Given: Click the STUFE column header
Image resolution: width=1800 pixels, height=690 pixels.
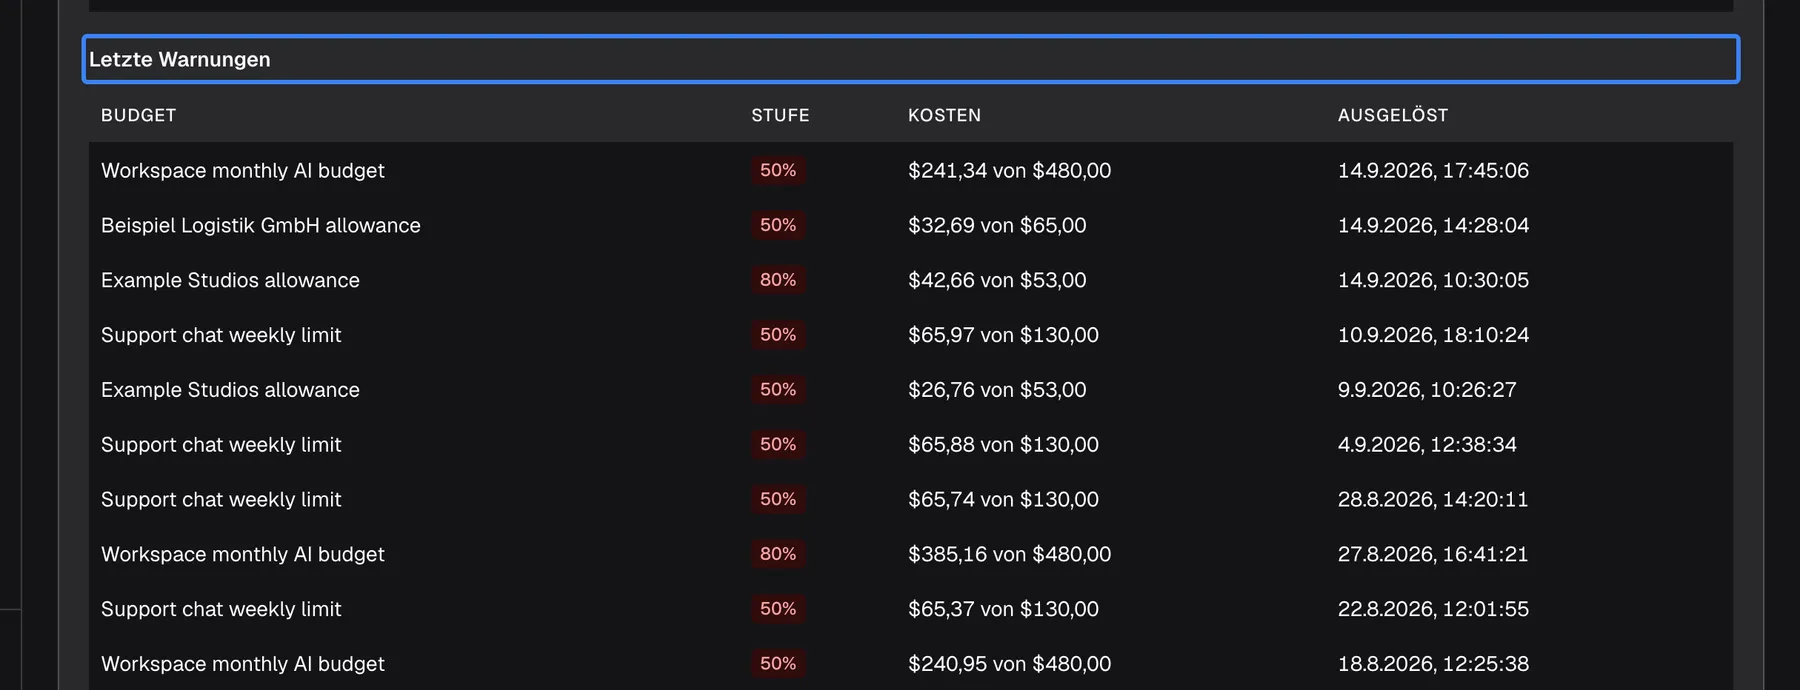Looking at the screenshot, I should [780, 115].
